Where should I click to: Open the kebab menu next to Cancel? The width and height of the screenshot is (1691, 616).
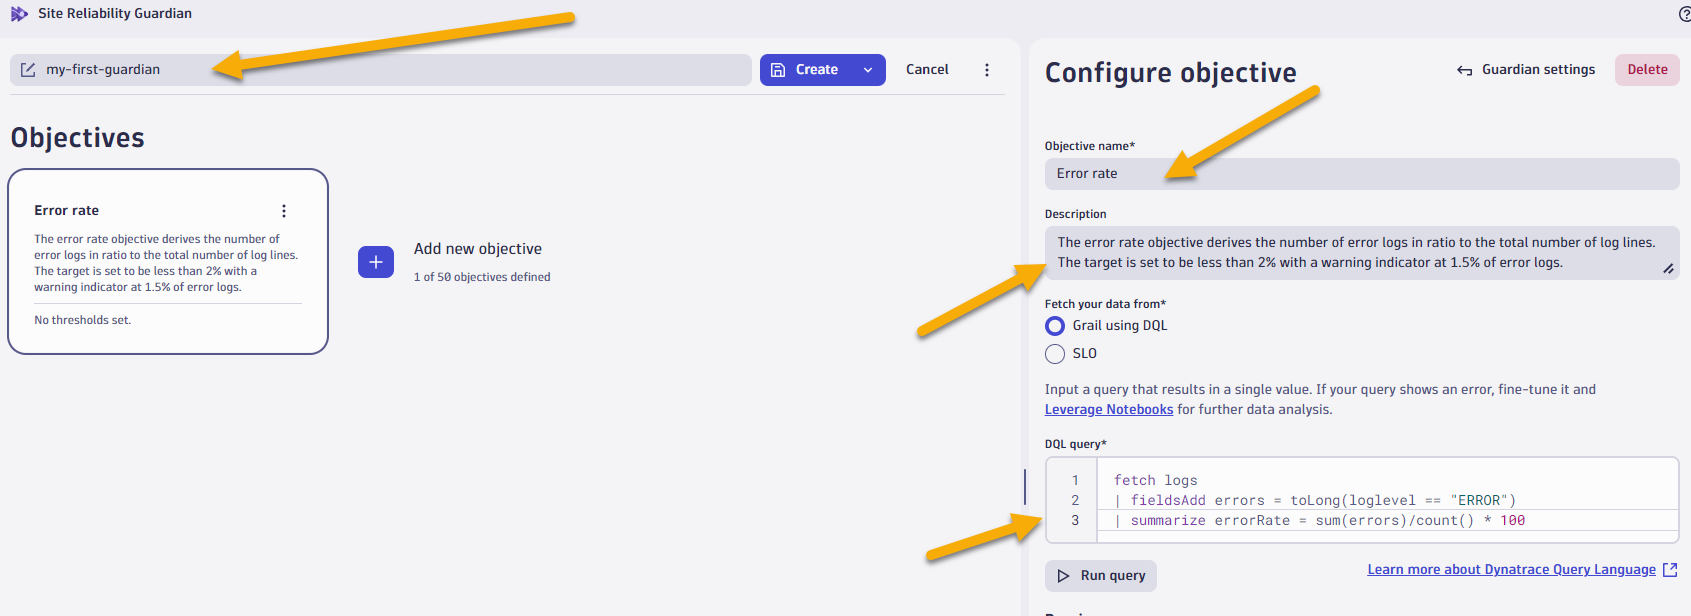pyautogui.click(x=987, y=70)
